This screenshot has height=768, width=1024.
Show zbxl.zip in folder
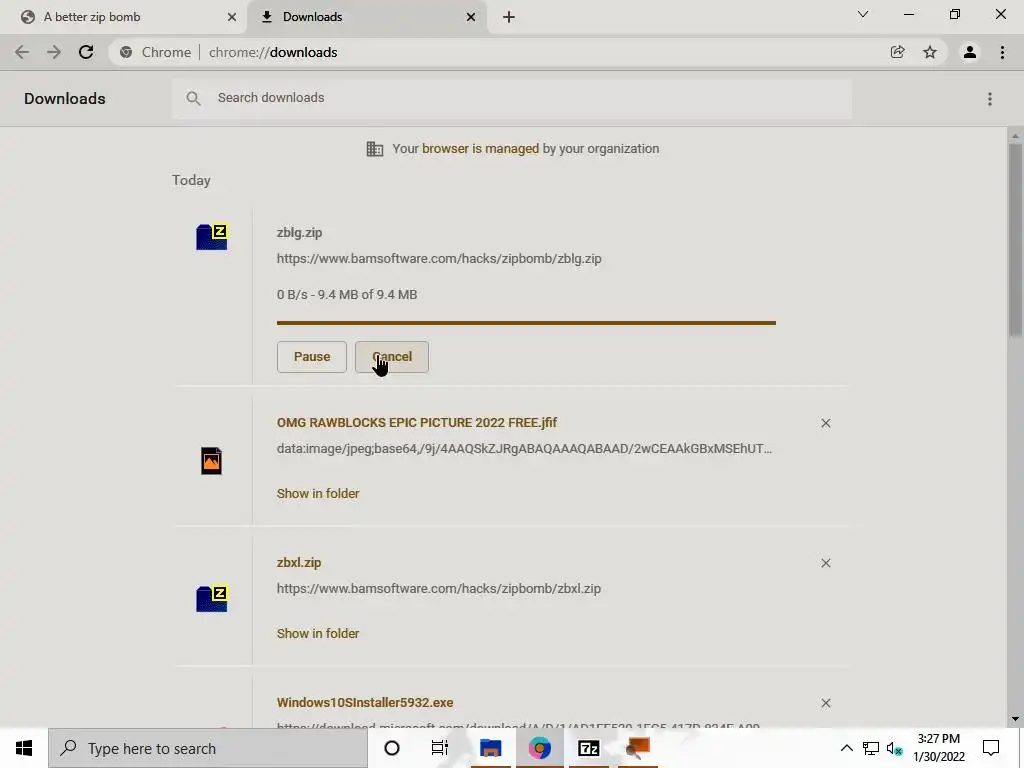(318, 633)
